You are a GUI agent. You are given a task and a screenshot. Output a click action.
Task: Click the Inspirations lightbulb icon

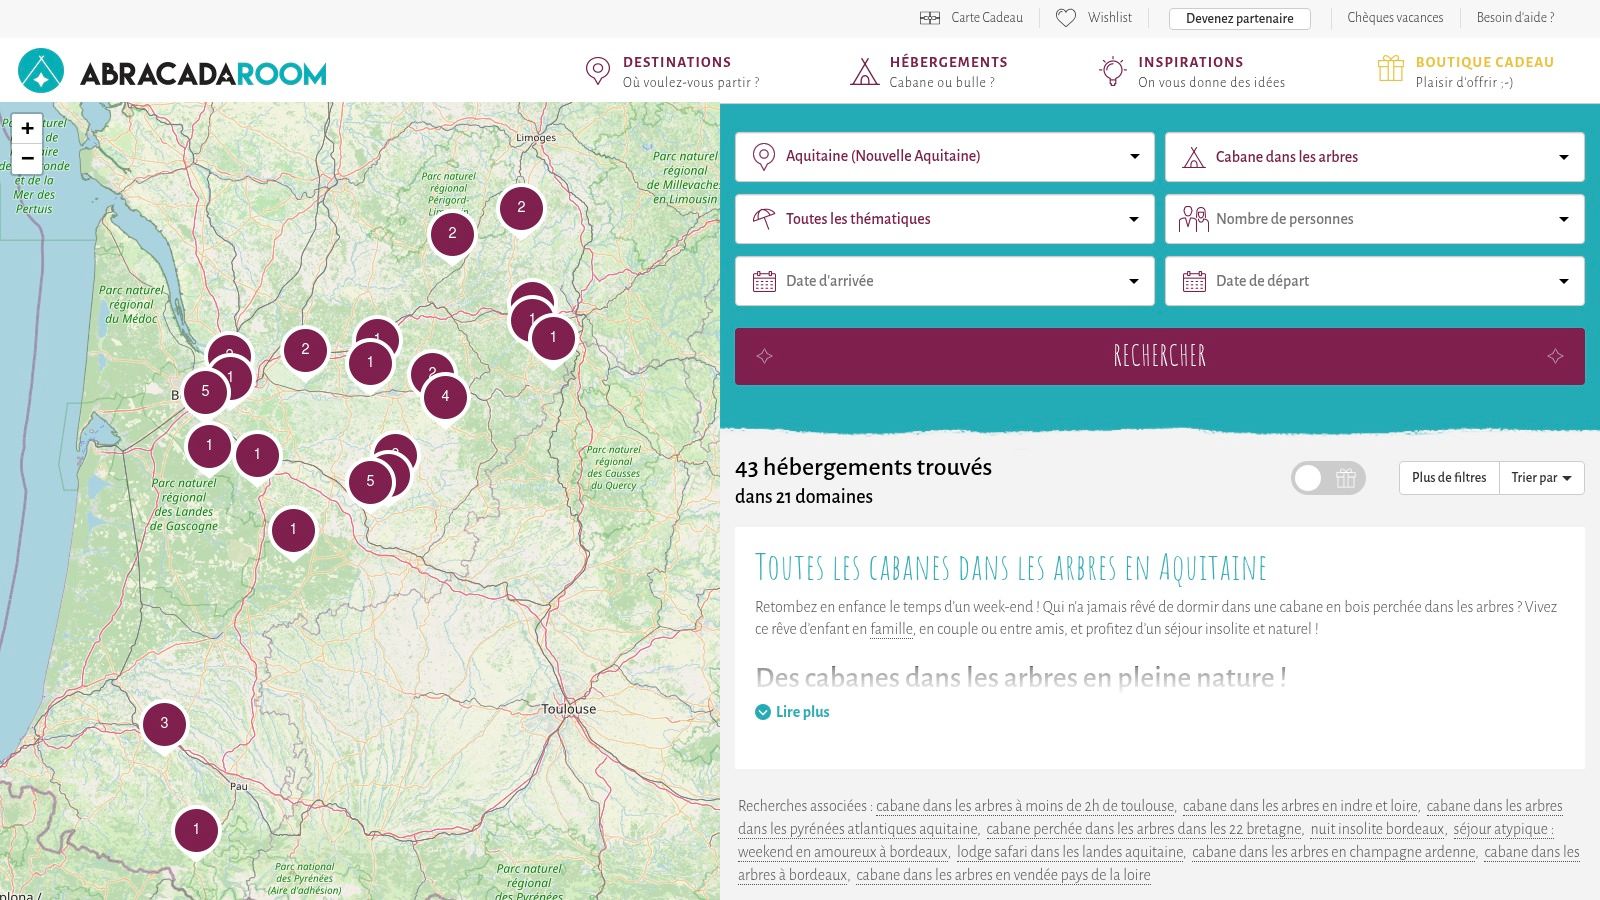click(x=1112, y=71)
